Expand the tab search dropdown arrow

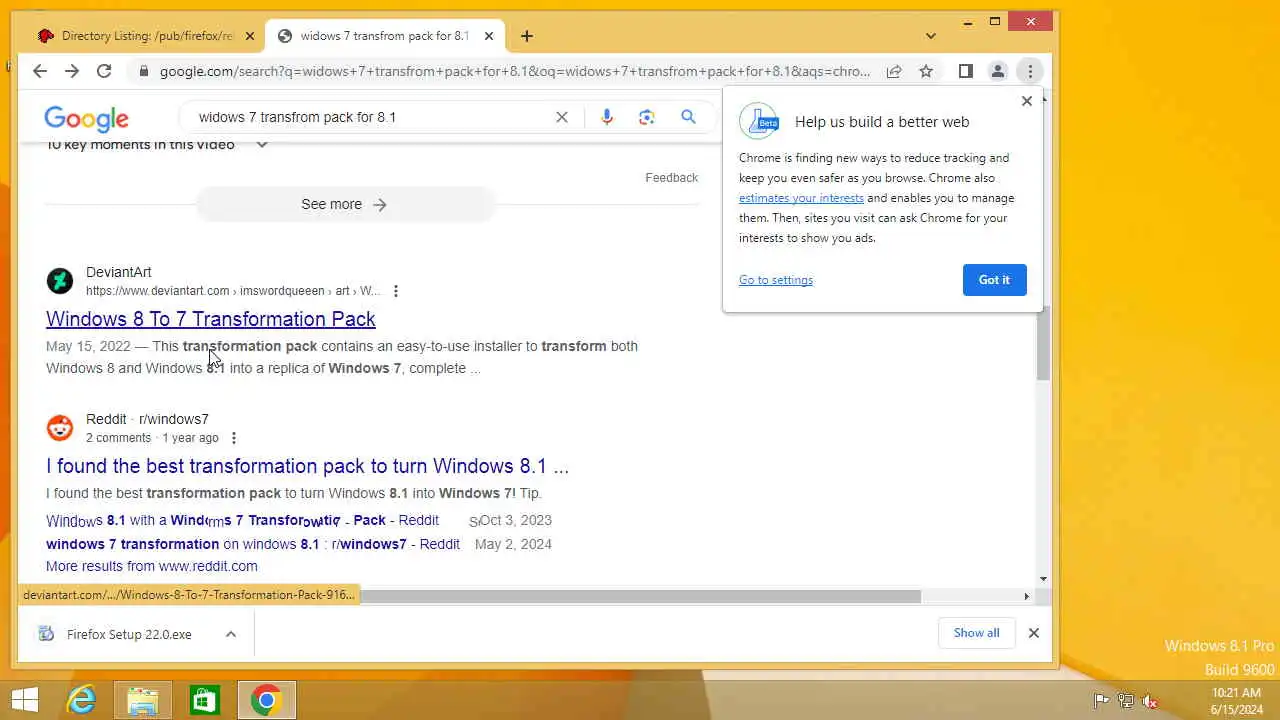(x=931, y=36)
